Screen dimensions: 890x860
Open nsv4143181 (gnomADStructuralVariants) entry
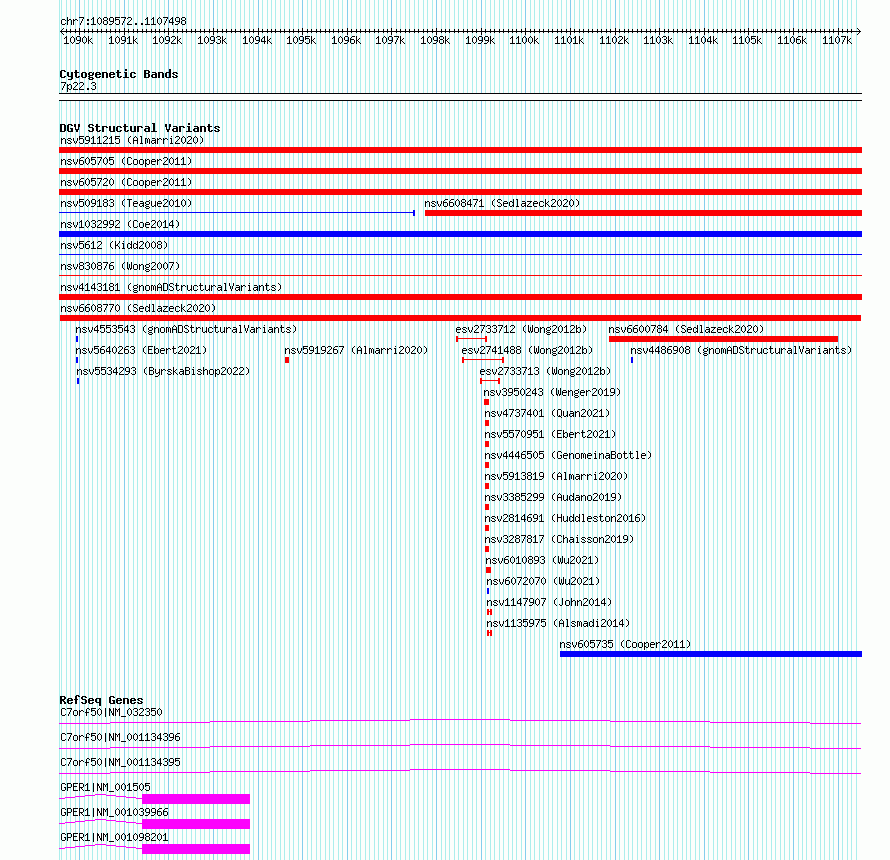(171, 287)
